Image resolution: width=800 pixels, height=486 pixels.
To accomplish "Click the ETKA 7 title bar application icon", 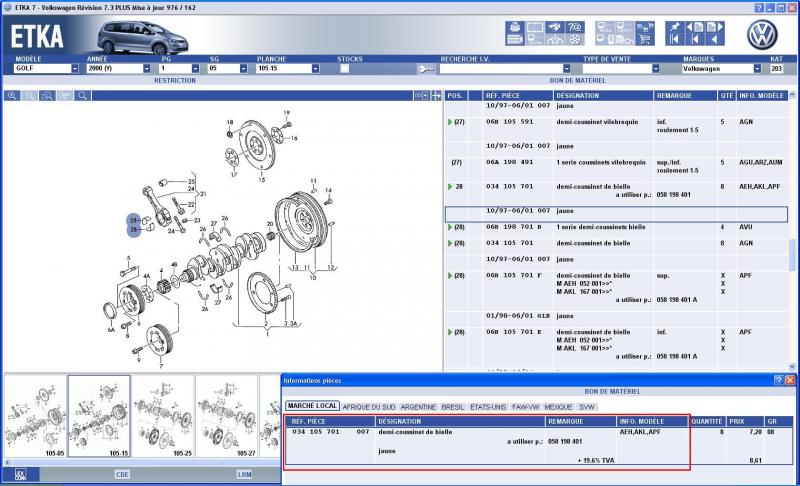I will coord(7,8).
